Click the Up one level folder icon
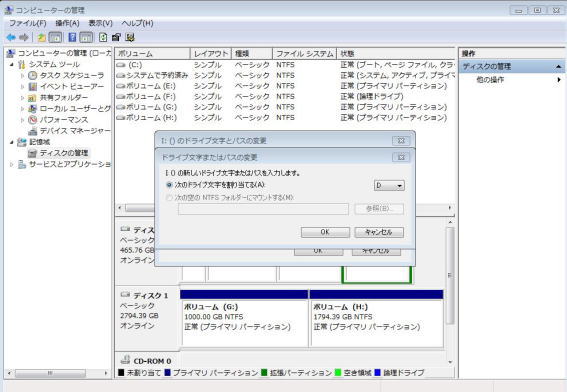This screenshot has width=567, height=392. tap(42, 37)
